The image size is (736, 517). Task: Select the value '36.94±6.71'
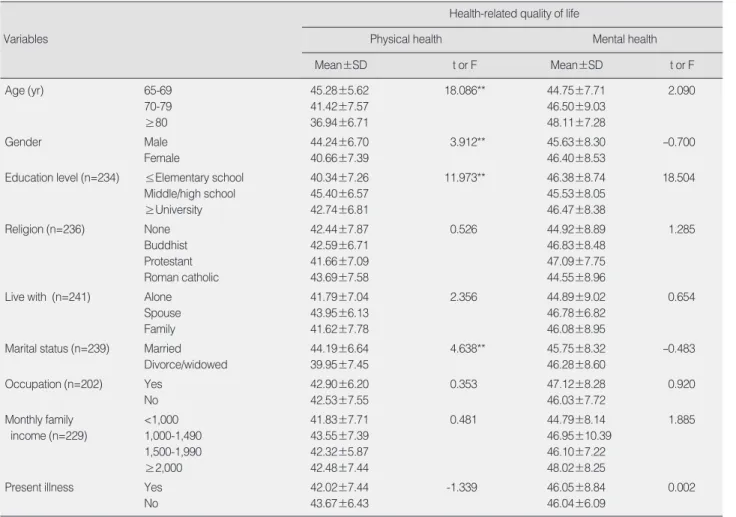[x=339, y=123]
